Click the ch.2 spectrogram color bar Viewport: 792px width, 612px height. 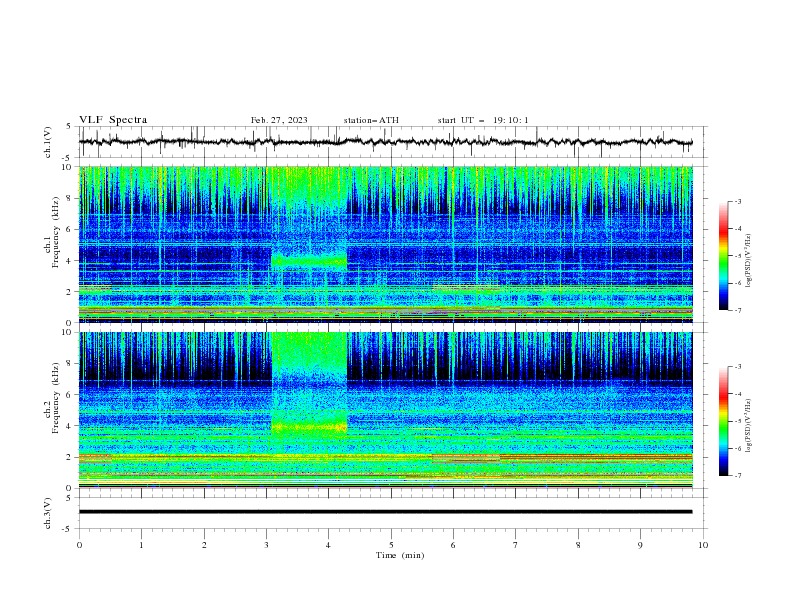click(x=723, y=421)
